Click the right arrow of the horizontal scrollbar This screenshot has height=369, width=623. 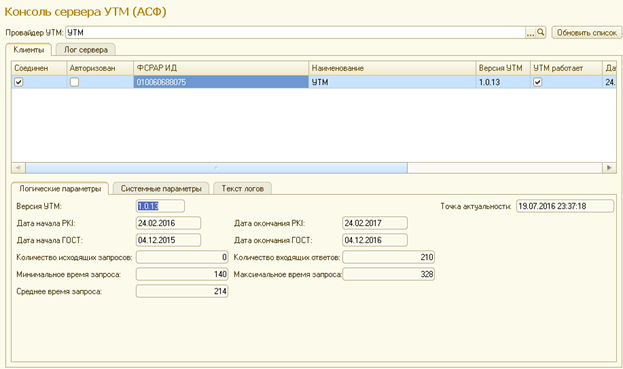(609, 168)
